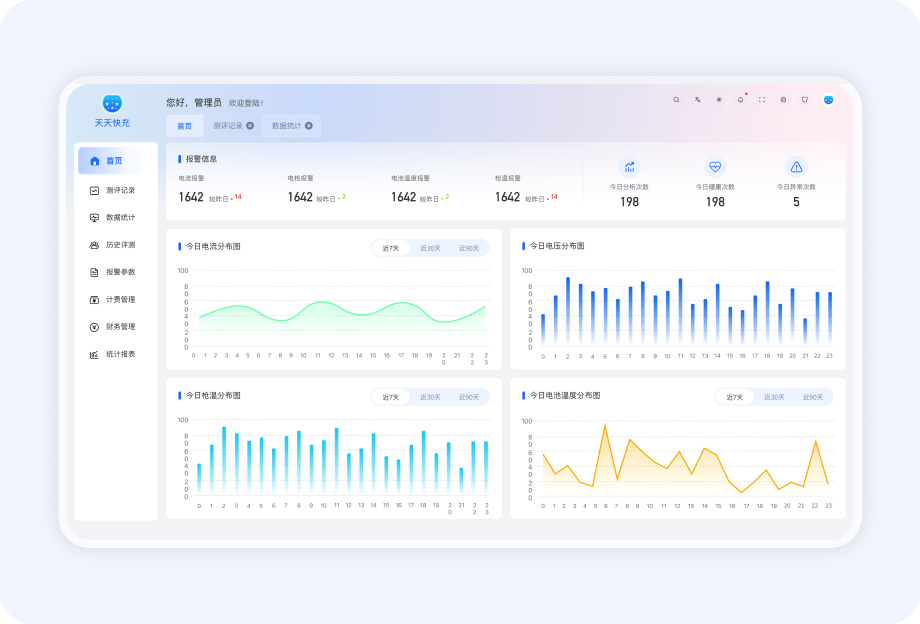Toggle the light/dark theme sun icon
This screenshot has width=920, height=624.
click(719, 100)
